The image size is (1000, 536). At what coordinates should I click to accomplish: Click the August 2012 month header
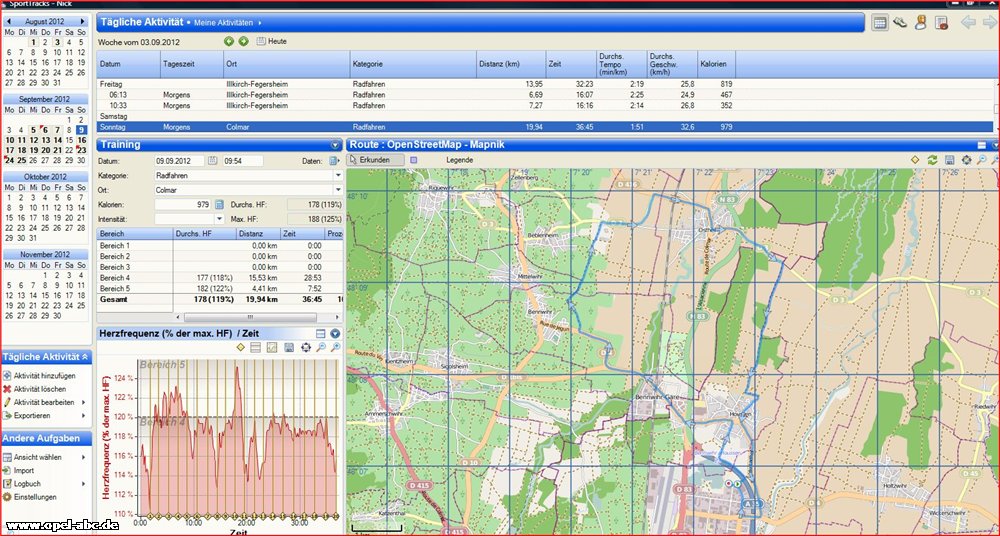tap(45, 22)
